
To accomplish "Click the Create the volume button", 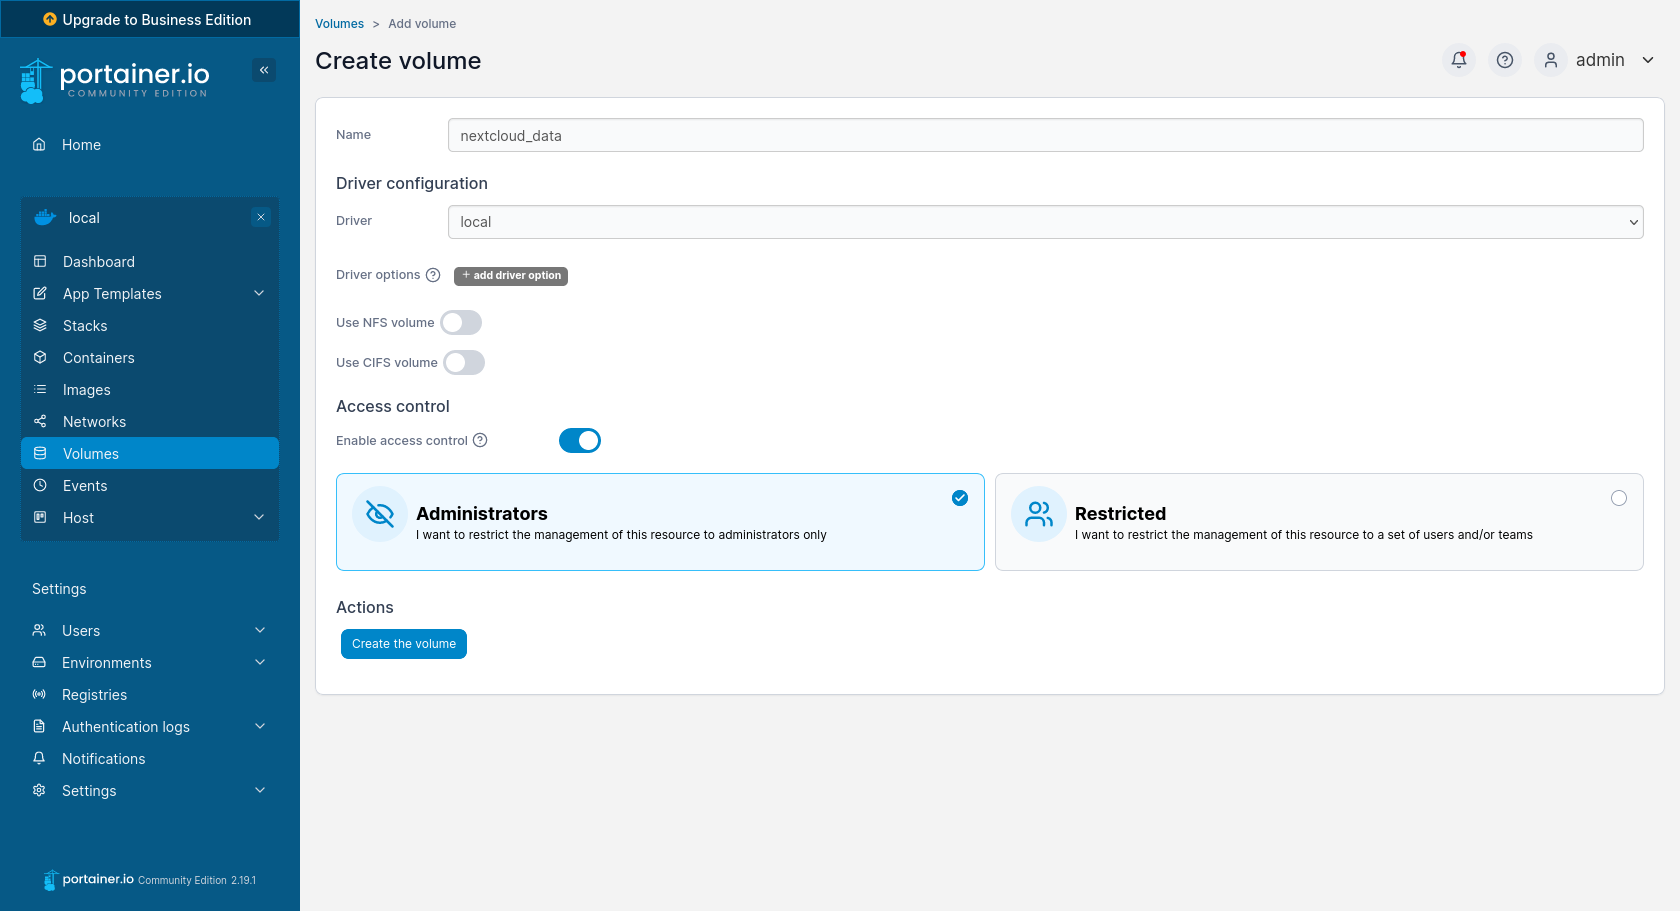I will tap(404, 644).
